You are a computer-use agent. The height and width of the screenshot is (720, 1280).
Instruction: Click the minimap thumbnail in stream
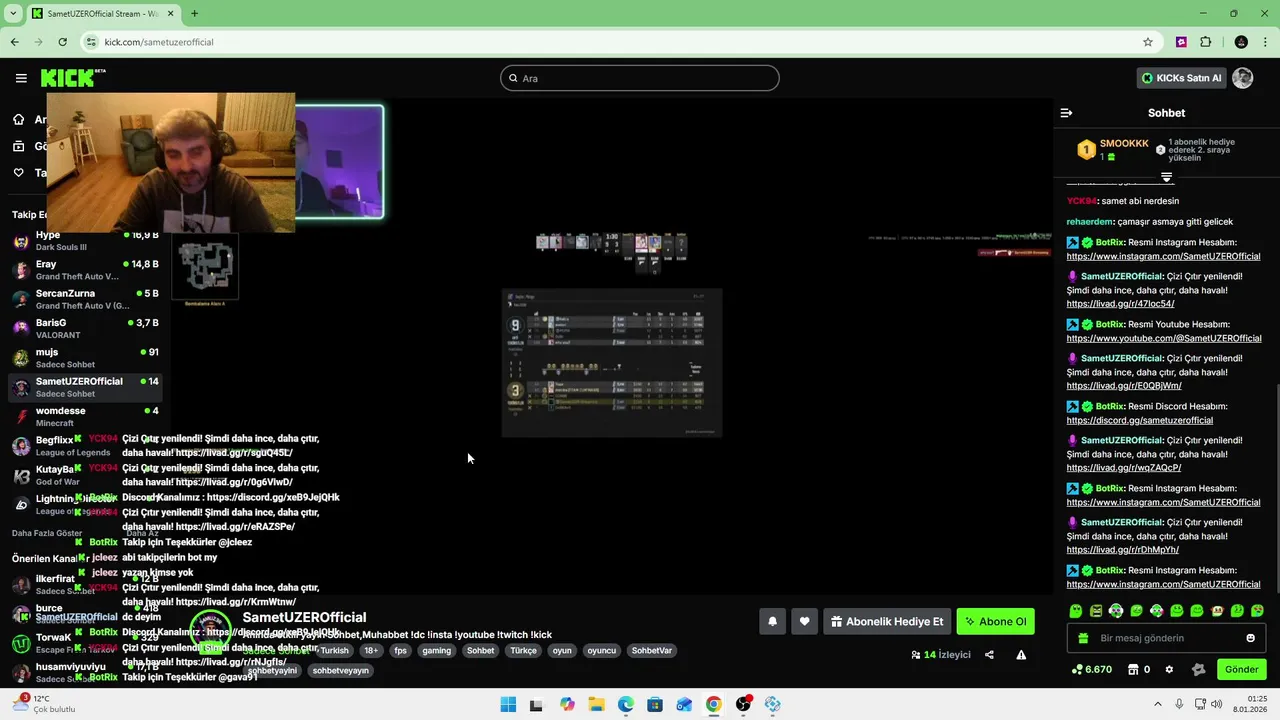(205, 268)
